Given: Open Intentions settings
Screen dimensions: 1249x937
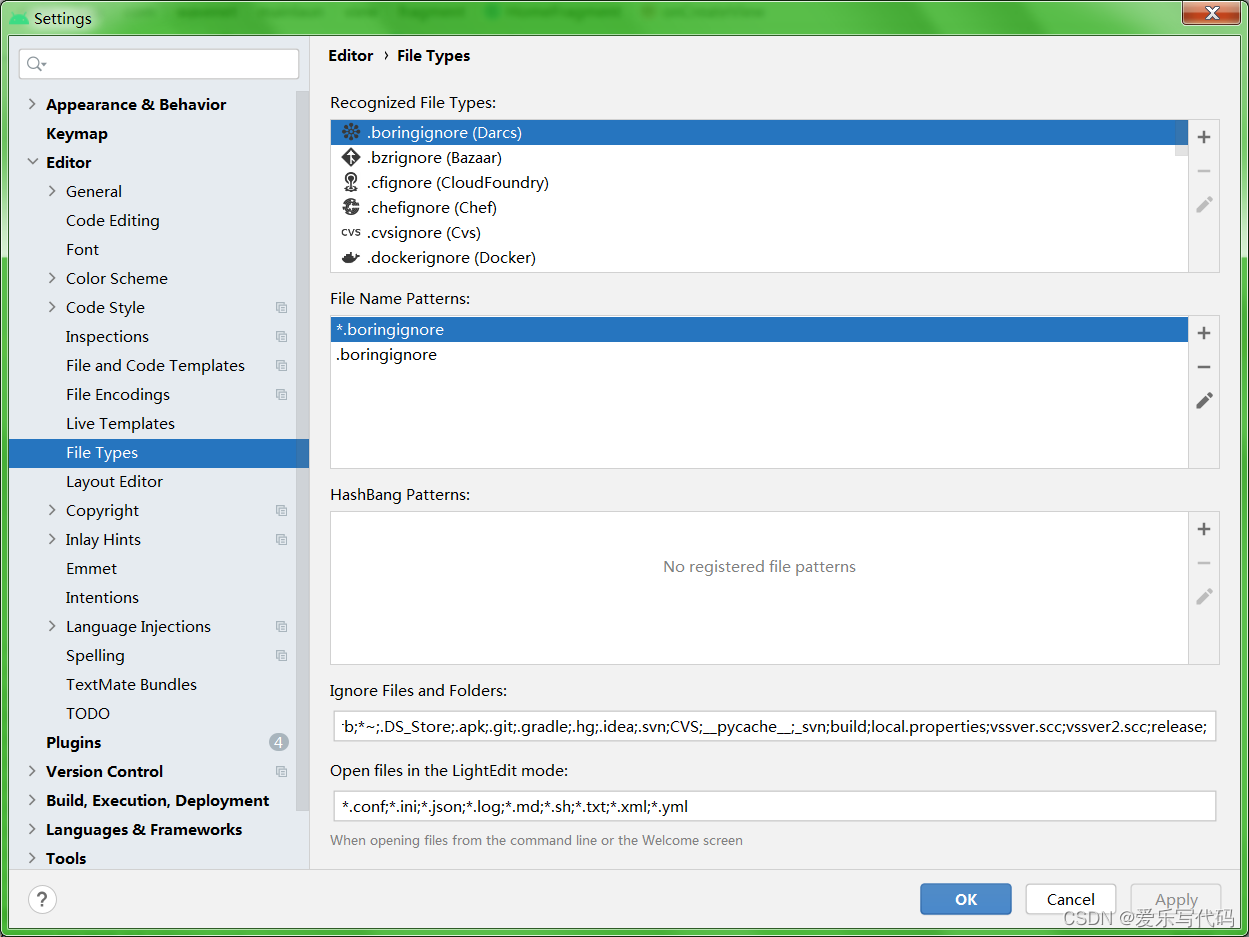Looking at the screenshot, I should click(x=102, y=597).
